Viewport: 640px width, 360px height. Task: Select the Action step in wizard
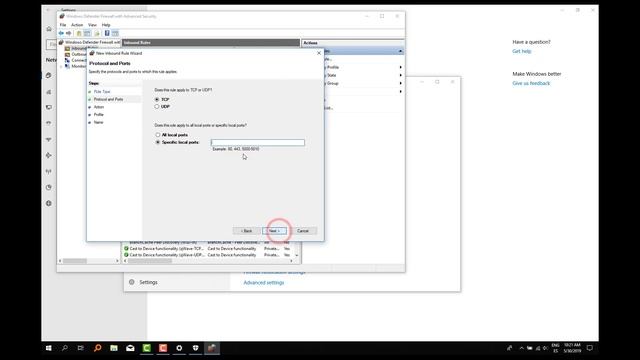99,107
